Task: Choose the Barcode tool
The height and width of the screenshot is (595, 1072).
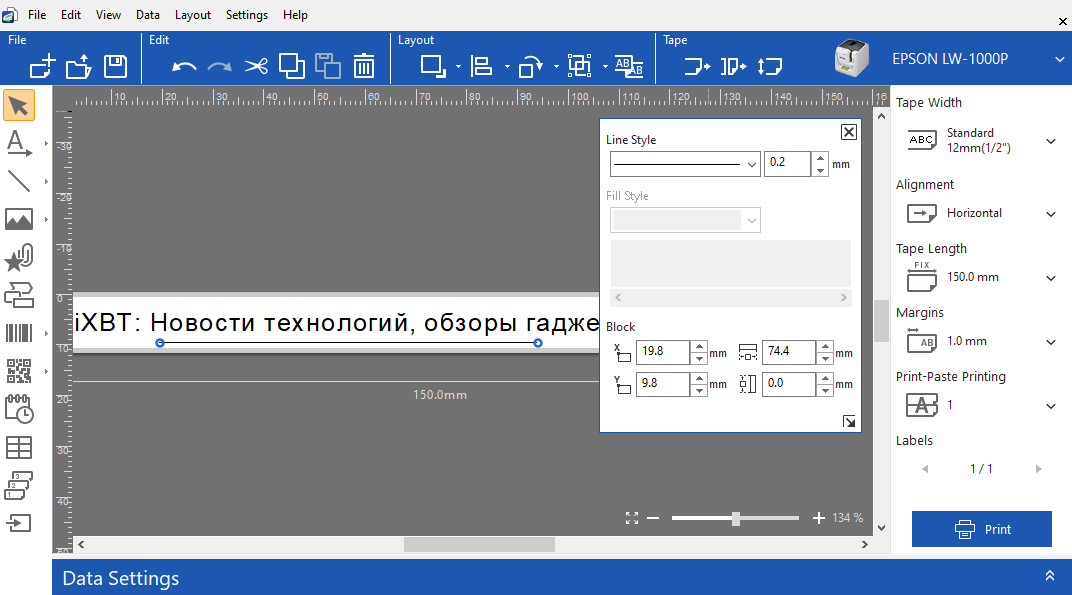Action: pyautogui.click(x=19, y=334)
